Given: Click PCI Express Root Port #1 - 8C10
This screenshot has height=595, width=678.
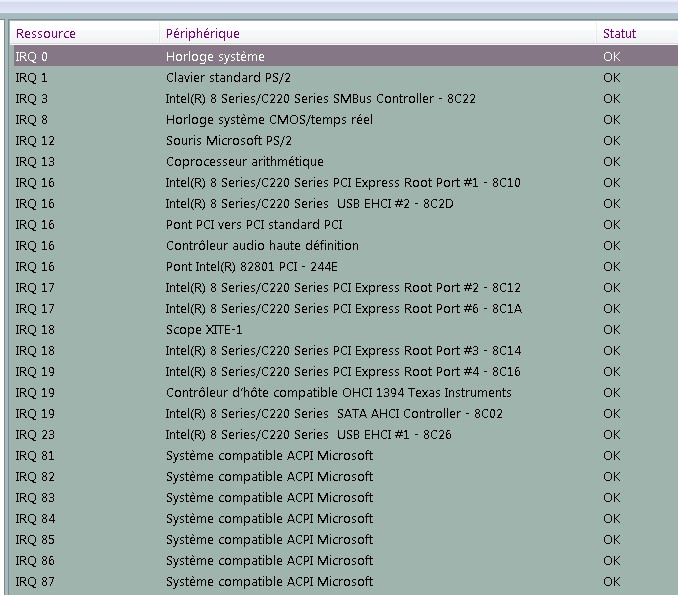Looking at the screenshot, I should click(x=342, y=183).
